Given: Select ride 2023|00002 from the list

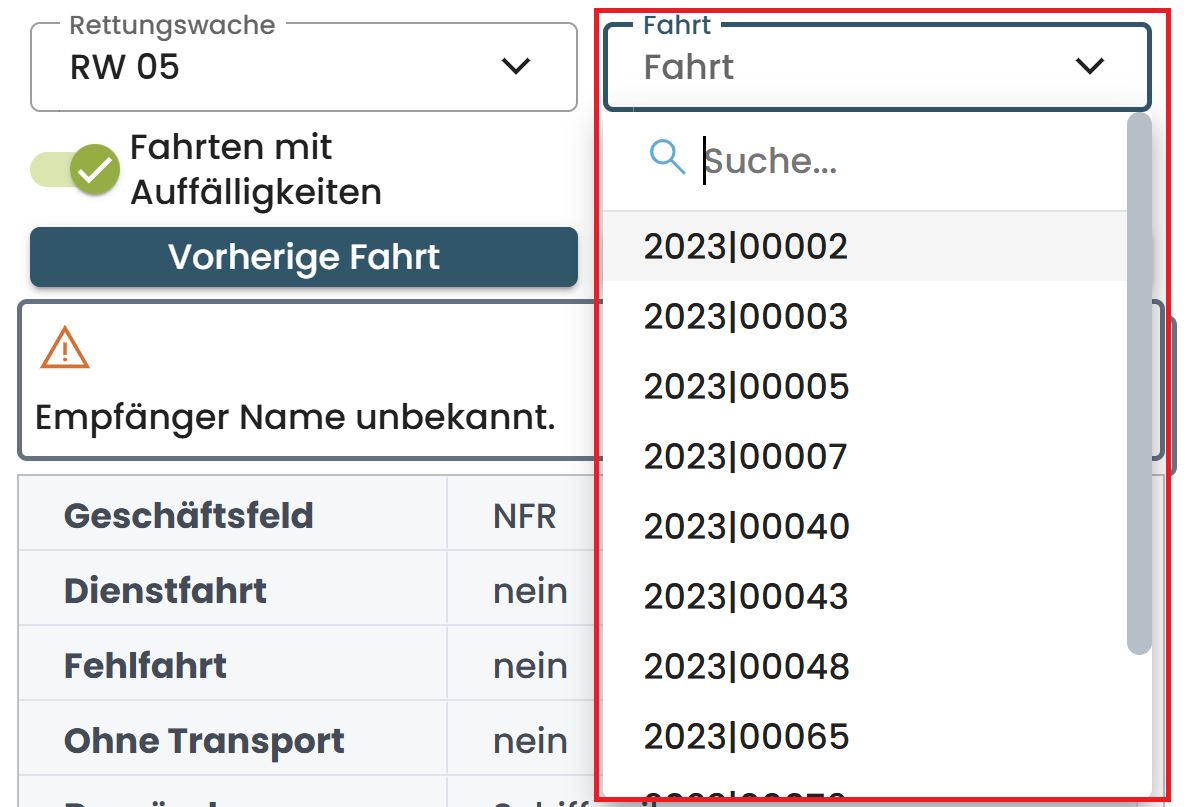Looking at the screenshot, I should pos(748,245).
